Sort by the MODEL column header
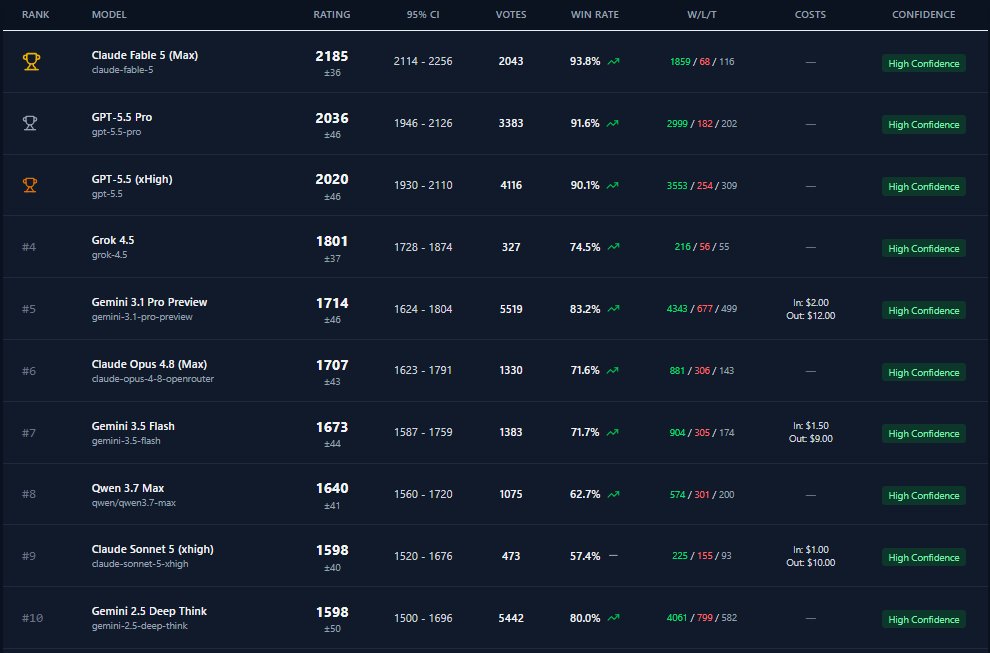Screen dimensions: 990x653 click(x=109, y=15)
